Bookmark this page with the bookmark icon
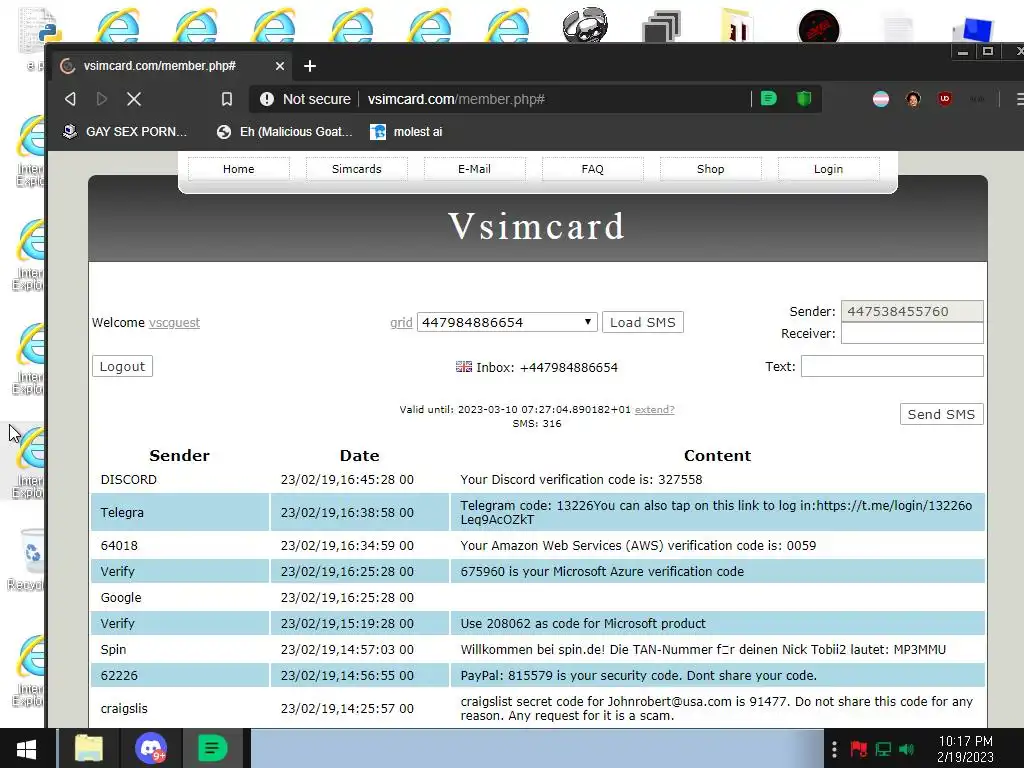Image resolution: width=1024 pixels, height=768 pixels. [x=227, y=99]
